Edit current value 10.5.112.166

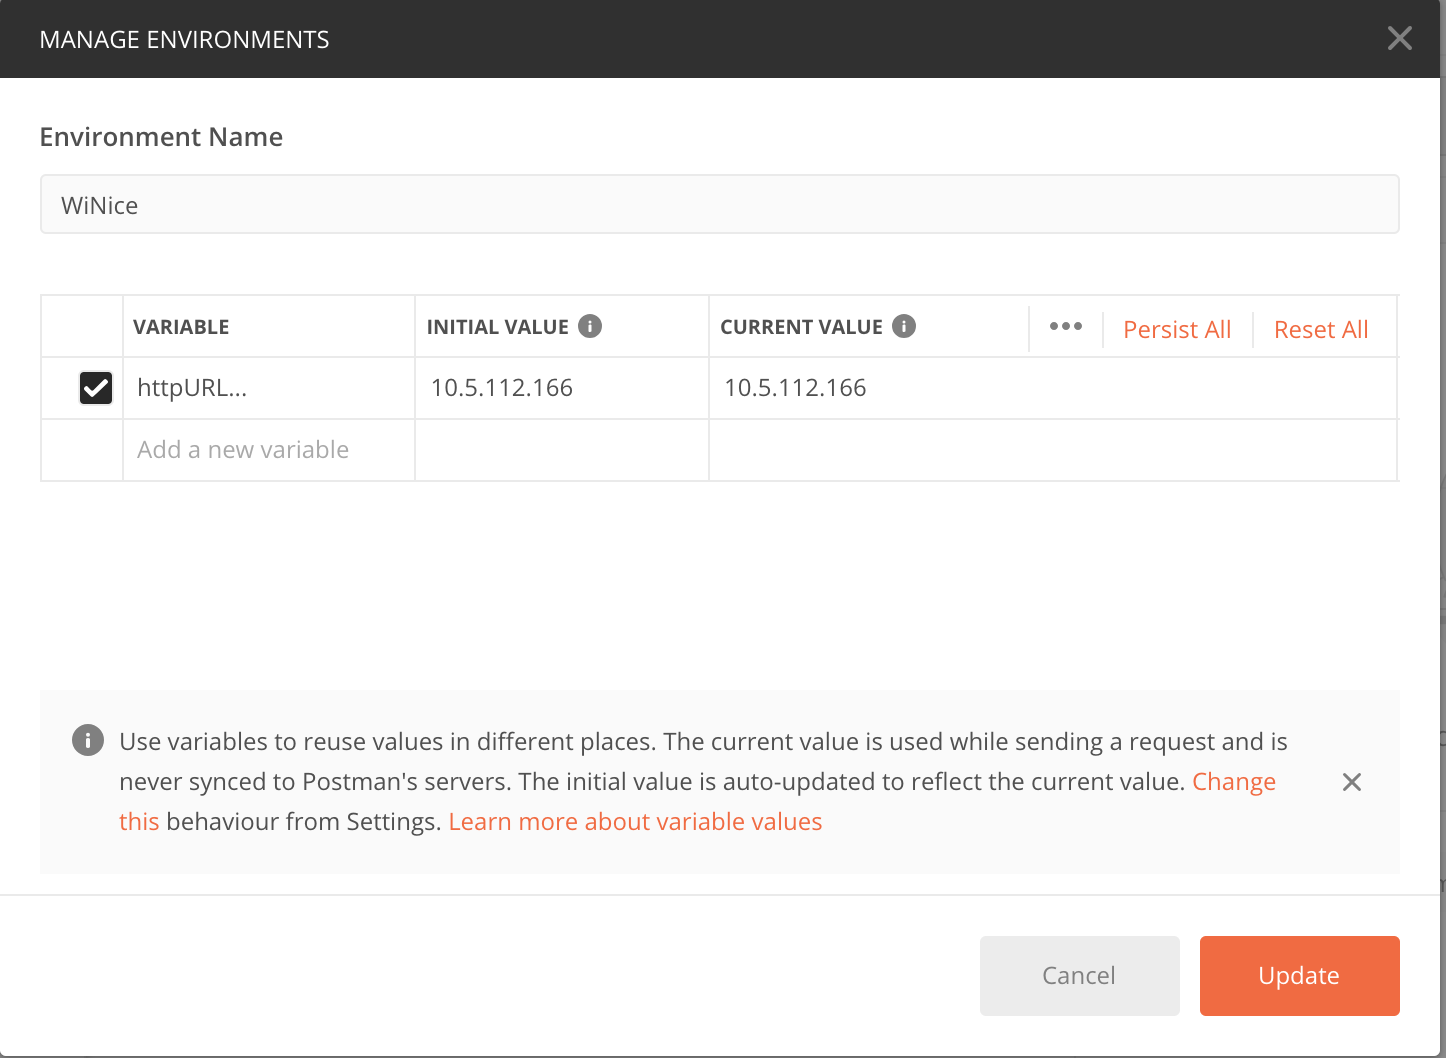click(1053, 388)
